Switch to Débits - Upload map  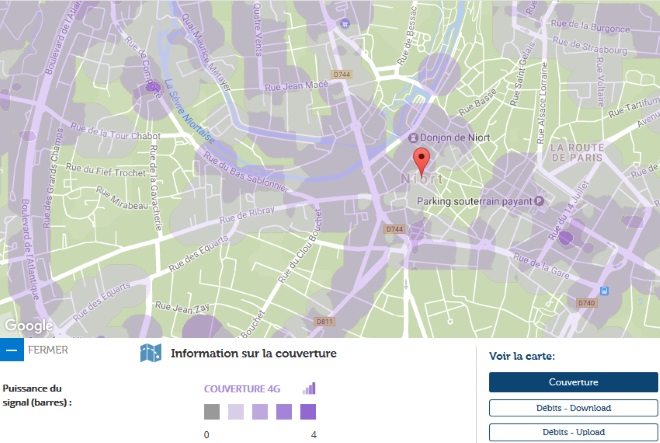tap(573, 432)
